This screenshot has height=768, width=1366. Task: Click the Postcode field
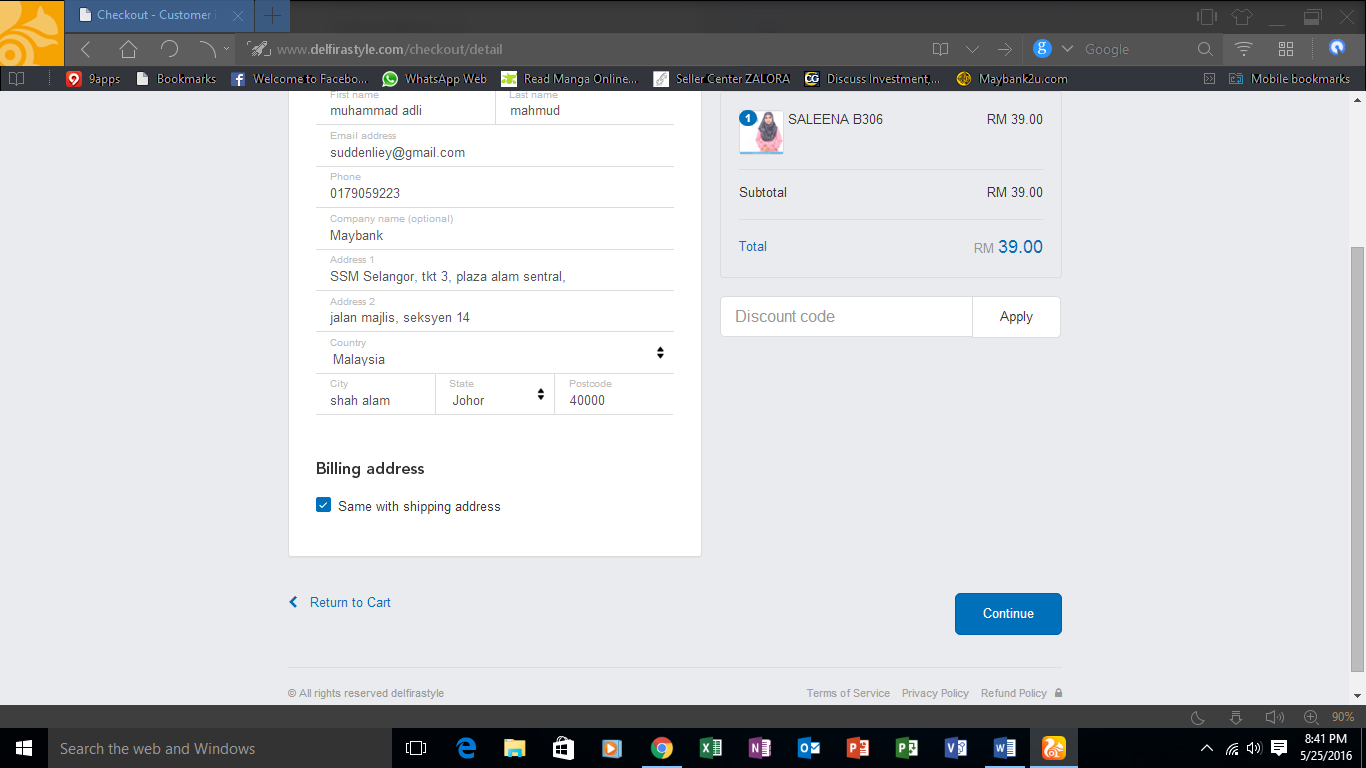point(614,394)
